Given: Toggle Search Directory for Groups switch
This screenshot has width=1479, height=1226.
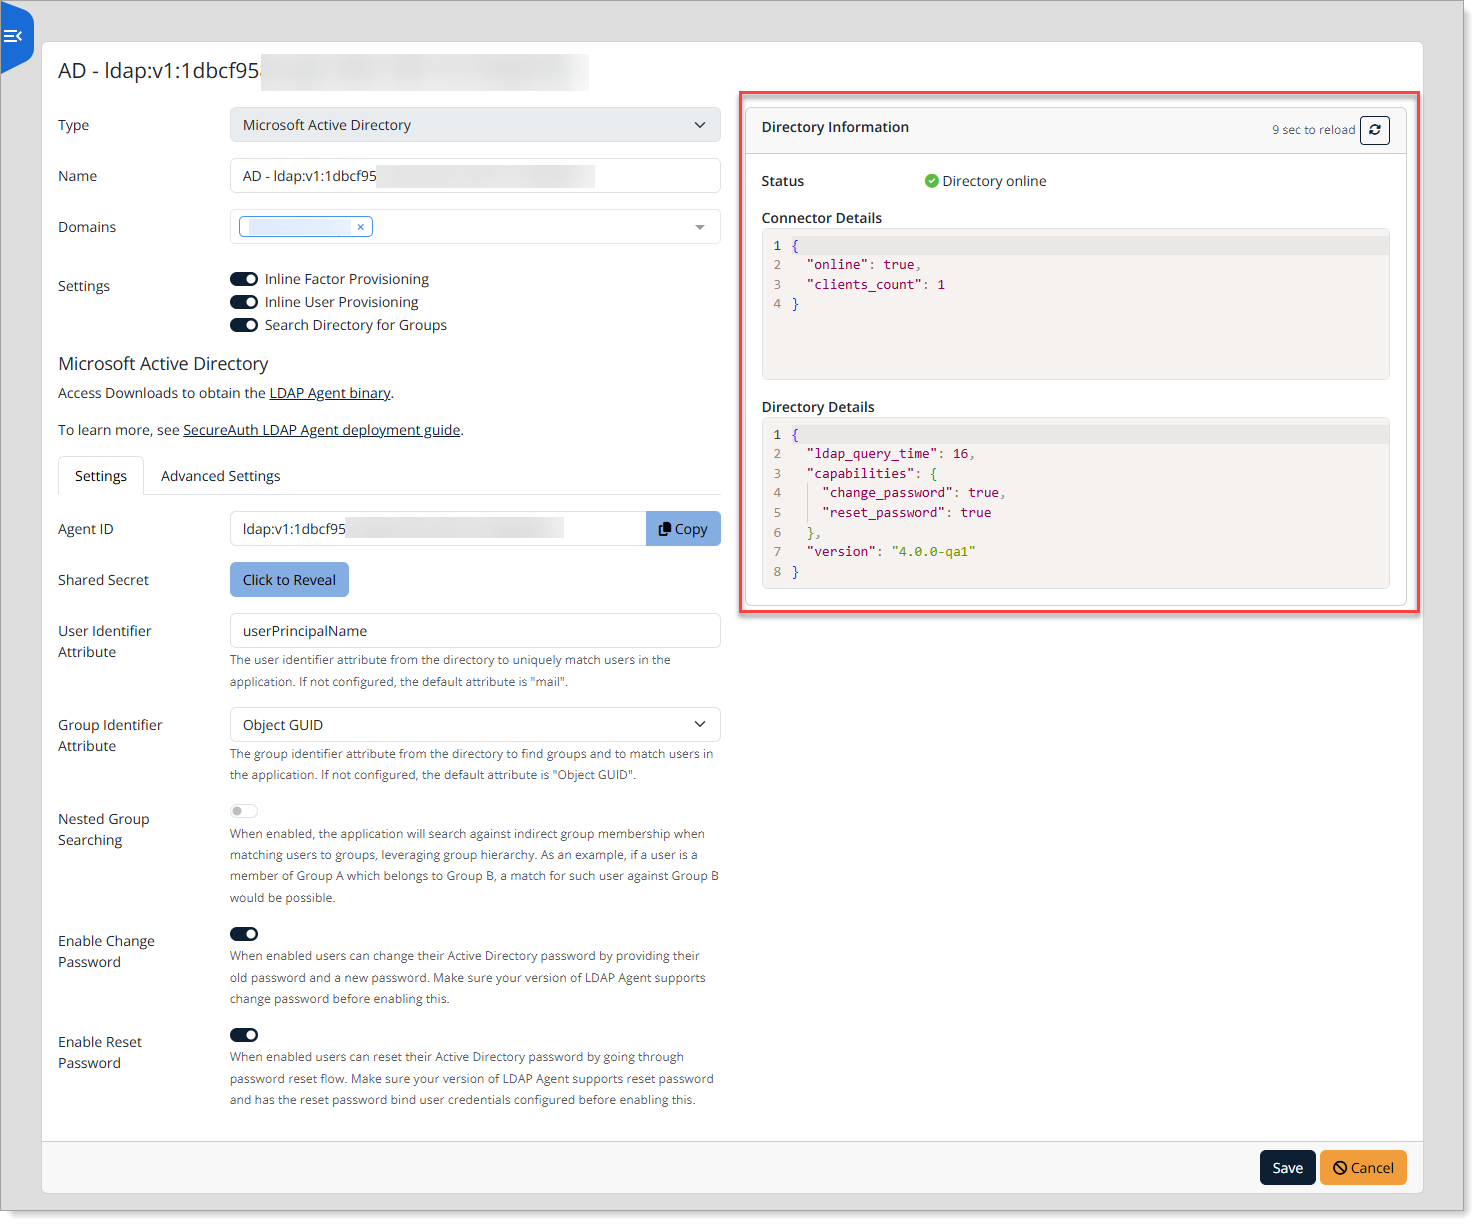Looking at the screenshot, I should (x=244, y=325).
